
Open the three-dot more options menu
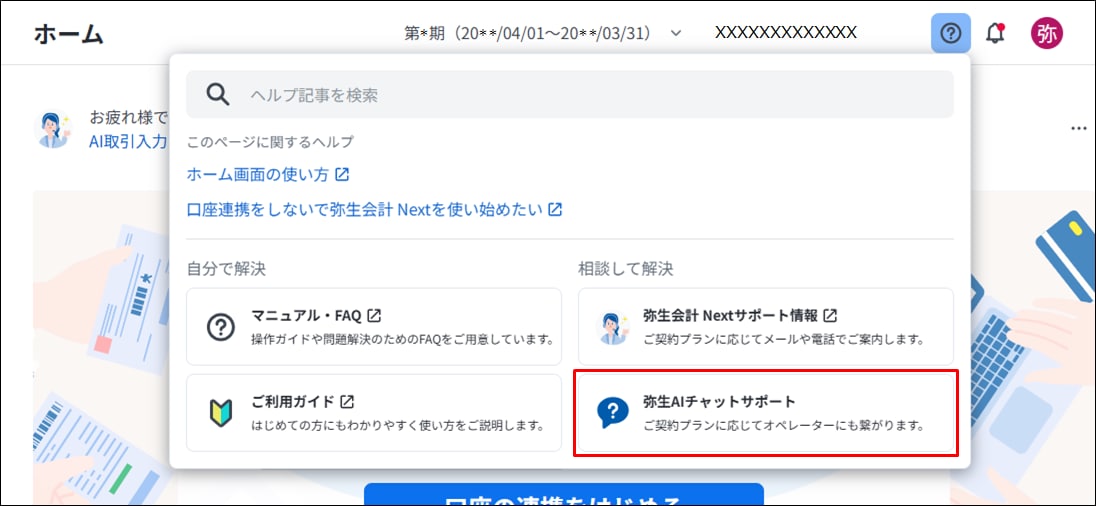(x=1079, y=129)
